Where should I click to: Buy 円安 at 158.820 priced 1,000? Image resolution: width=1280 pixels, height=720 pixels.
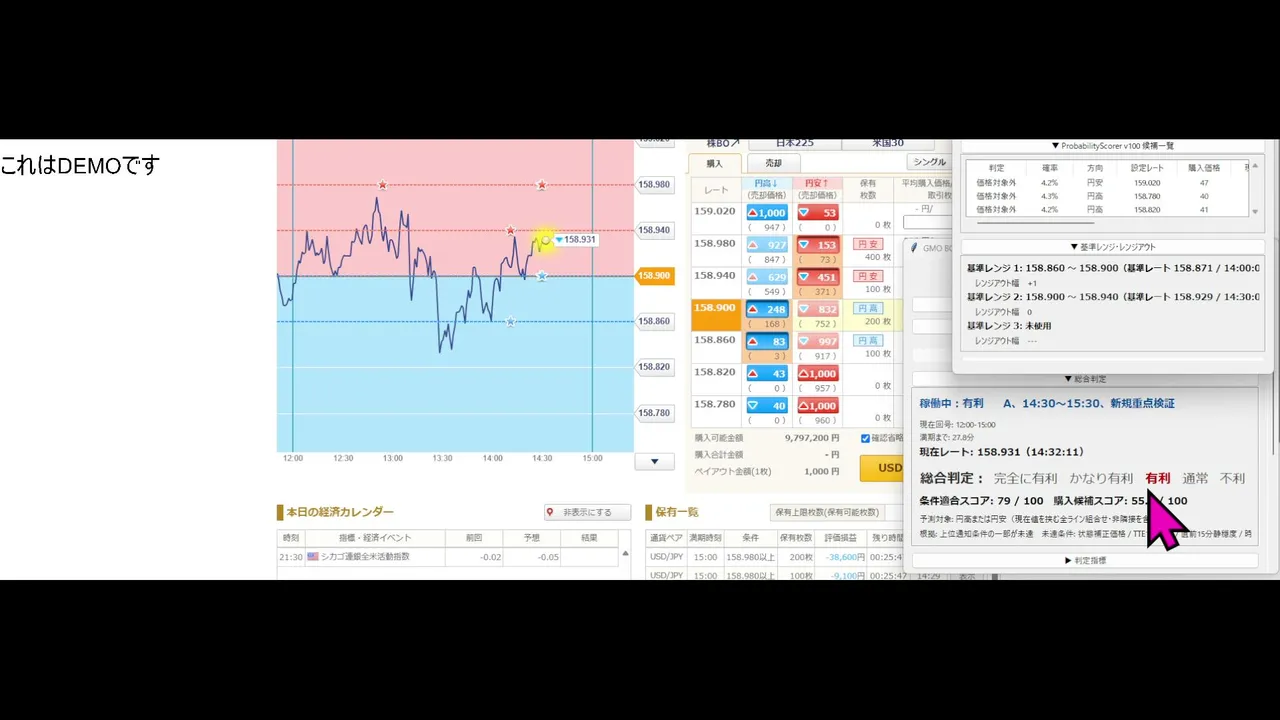(x=817, y=374)
